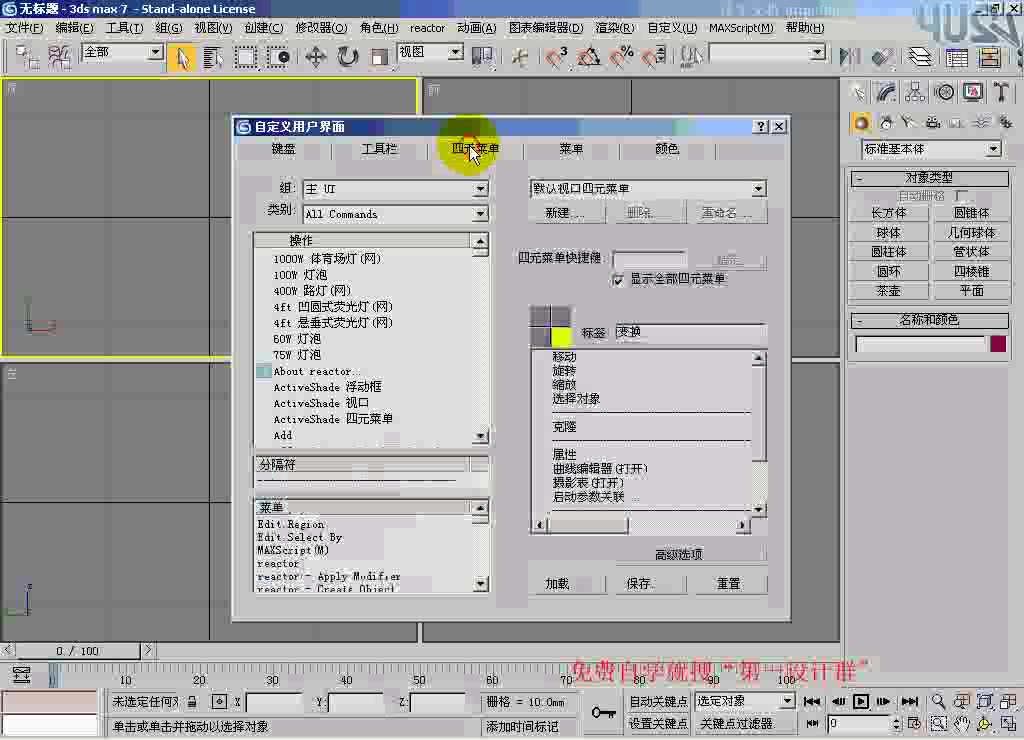
Task: Open the Modify command panel
Action: [x=885, y=92]
